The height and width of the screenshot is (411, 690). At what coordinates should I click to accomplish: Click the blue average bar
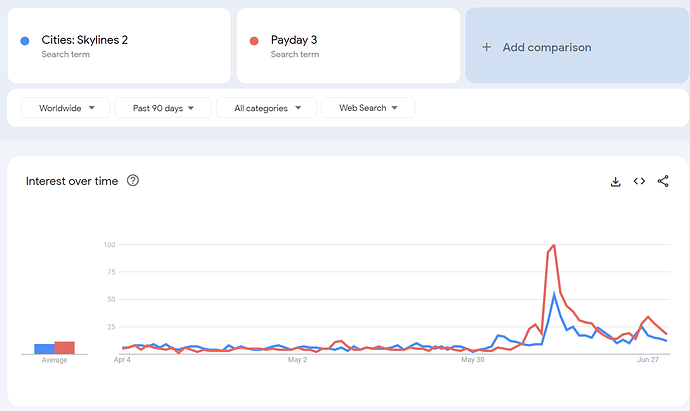(44, 349)
